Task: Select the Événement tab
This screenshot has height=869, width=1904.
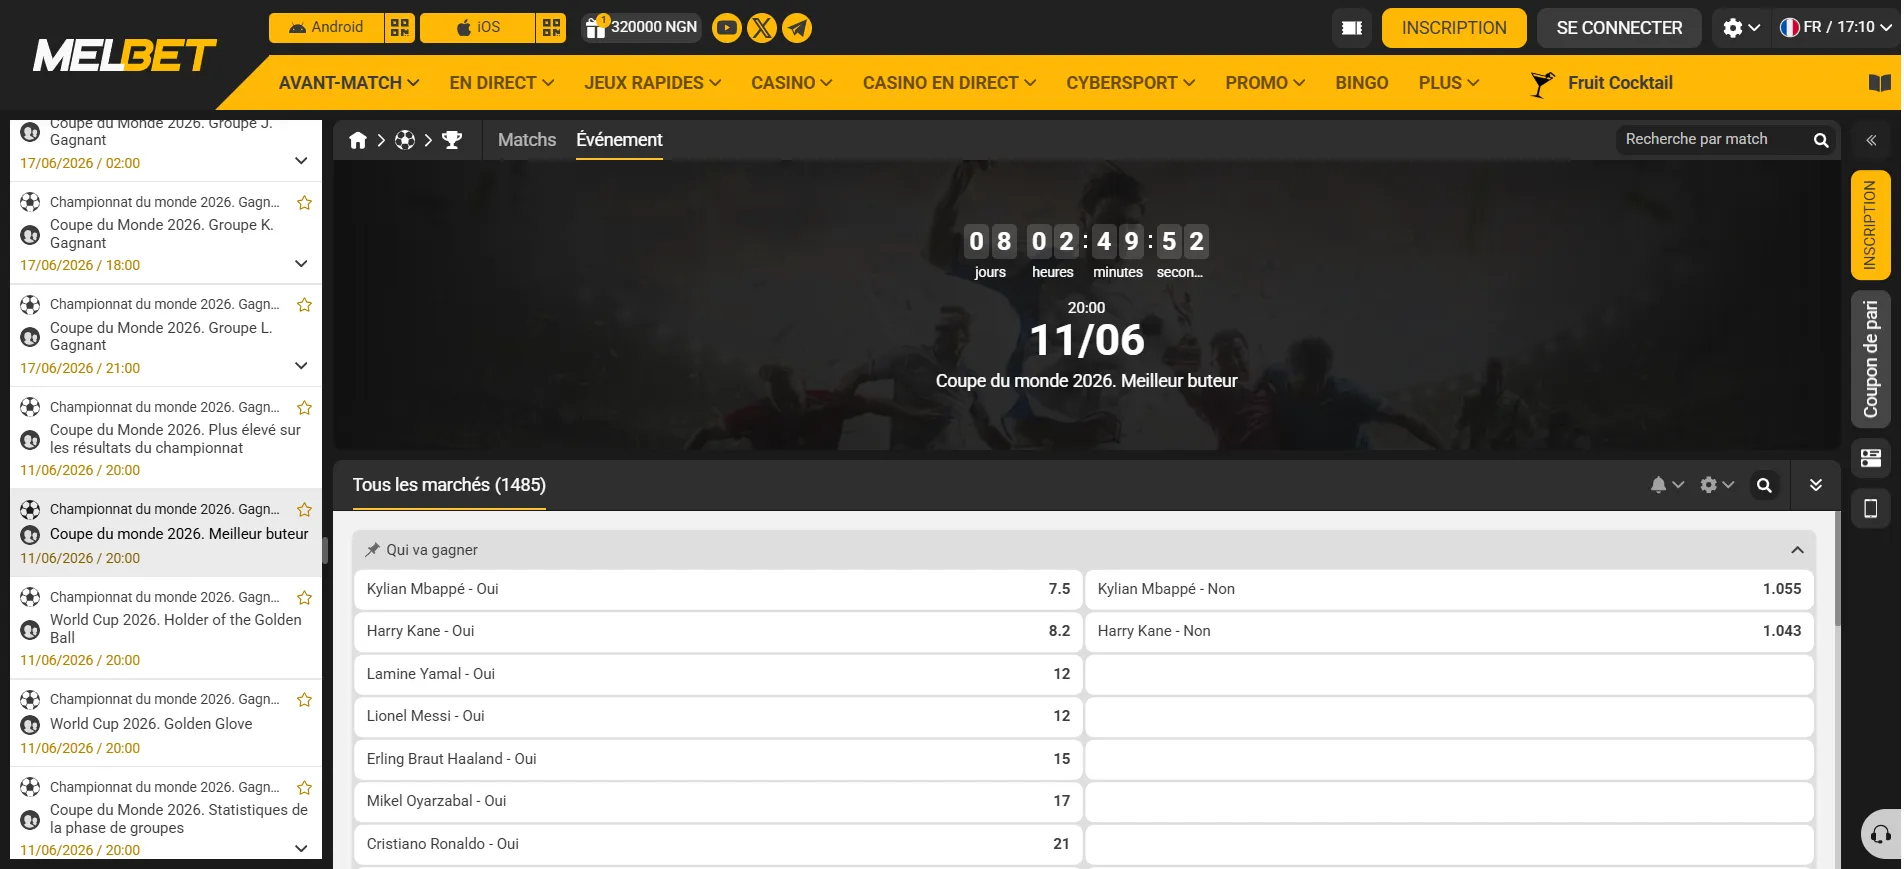Action: click(x=619, y=140)
